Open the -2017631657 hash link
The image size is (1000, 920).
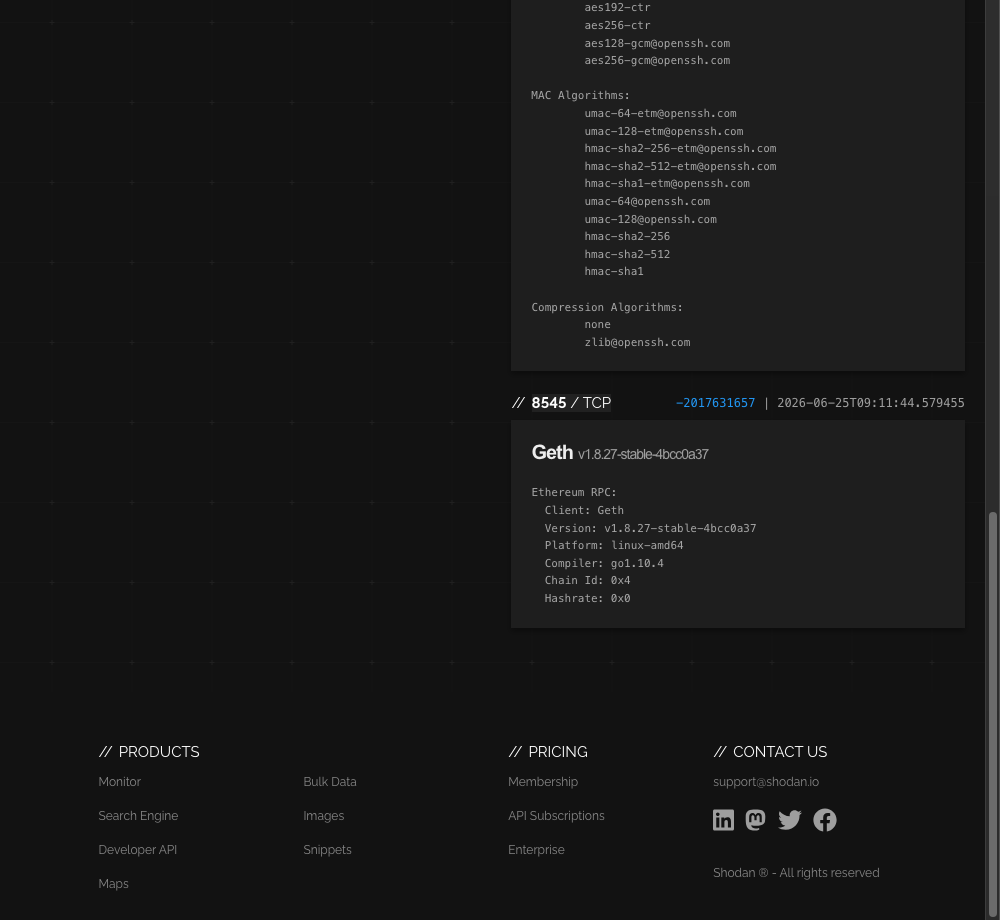point(715,403)
